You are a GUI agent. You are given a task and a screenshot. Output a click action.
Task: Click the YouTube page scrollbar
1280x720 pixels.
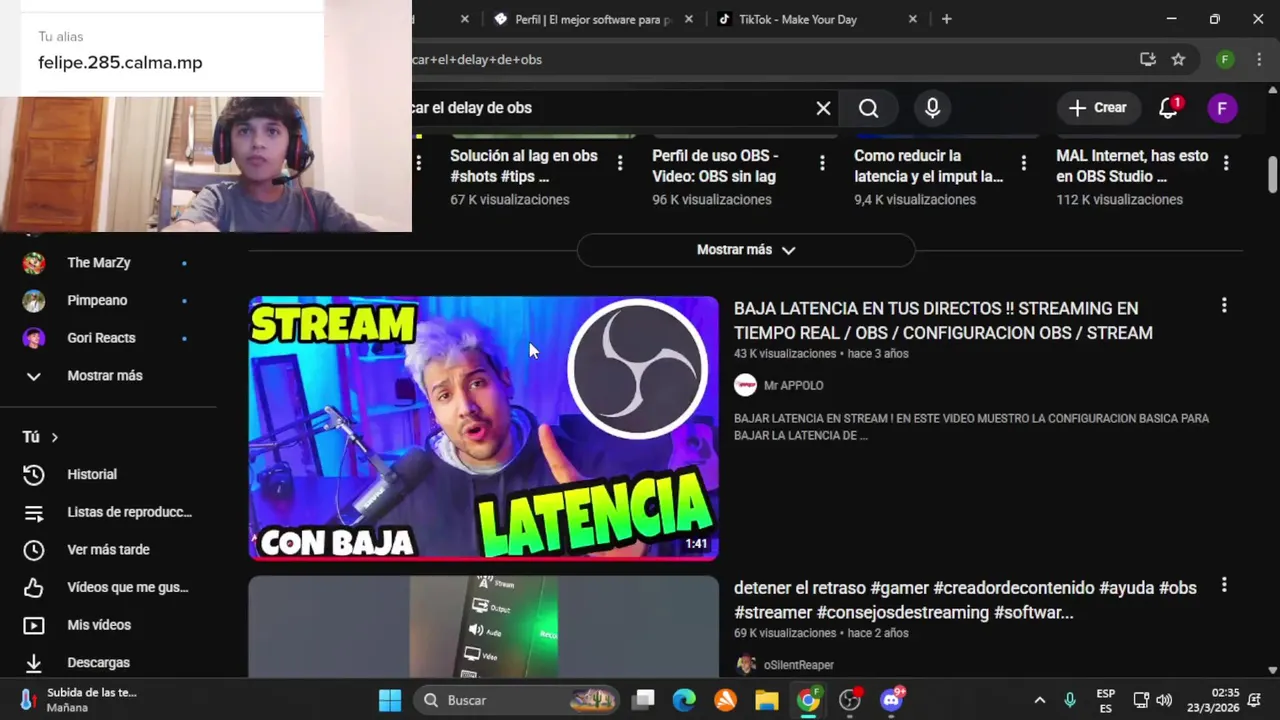[1272, 176]
